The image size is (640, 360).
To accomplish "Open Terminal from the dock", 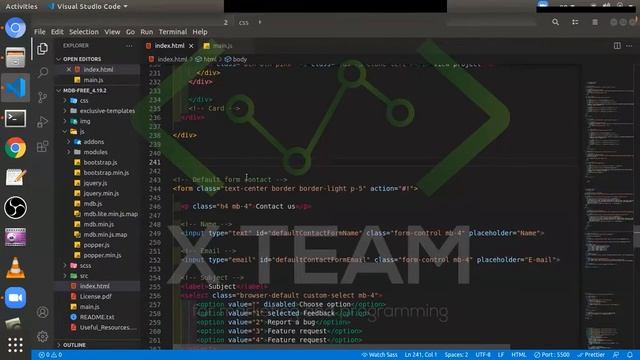I will pyautogui.click(x=16, y=118).
